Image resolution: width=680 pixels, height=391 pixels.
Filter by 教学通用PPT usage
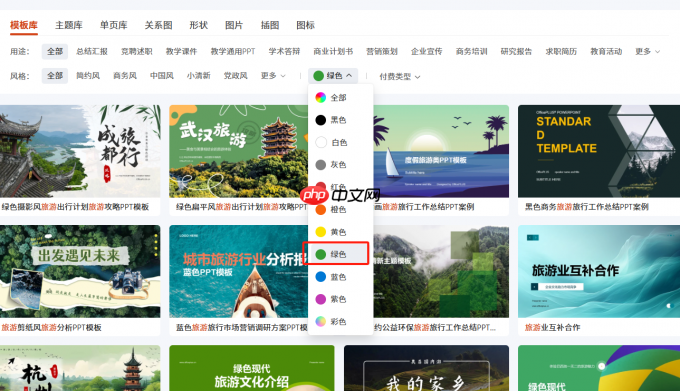(233, 52)
